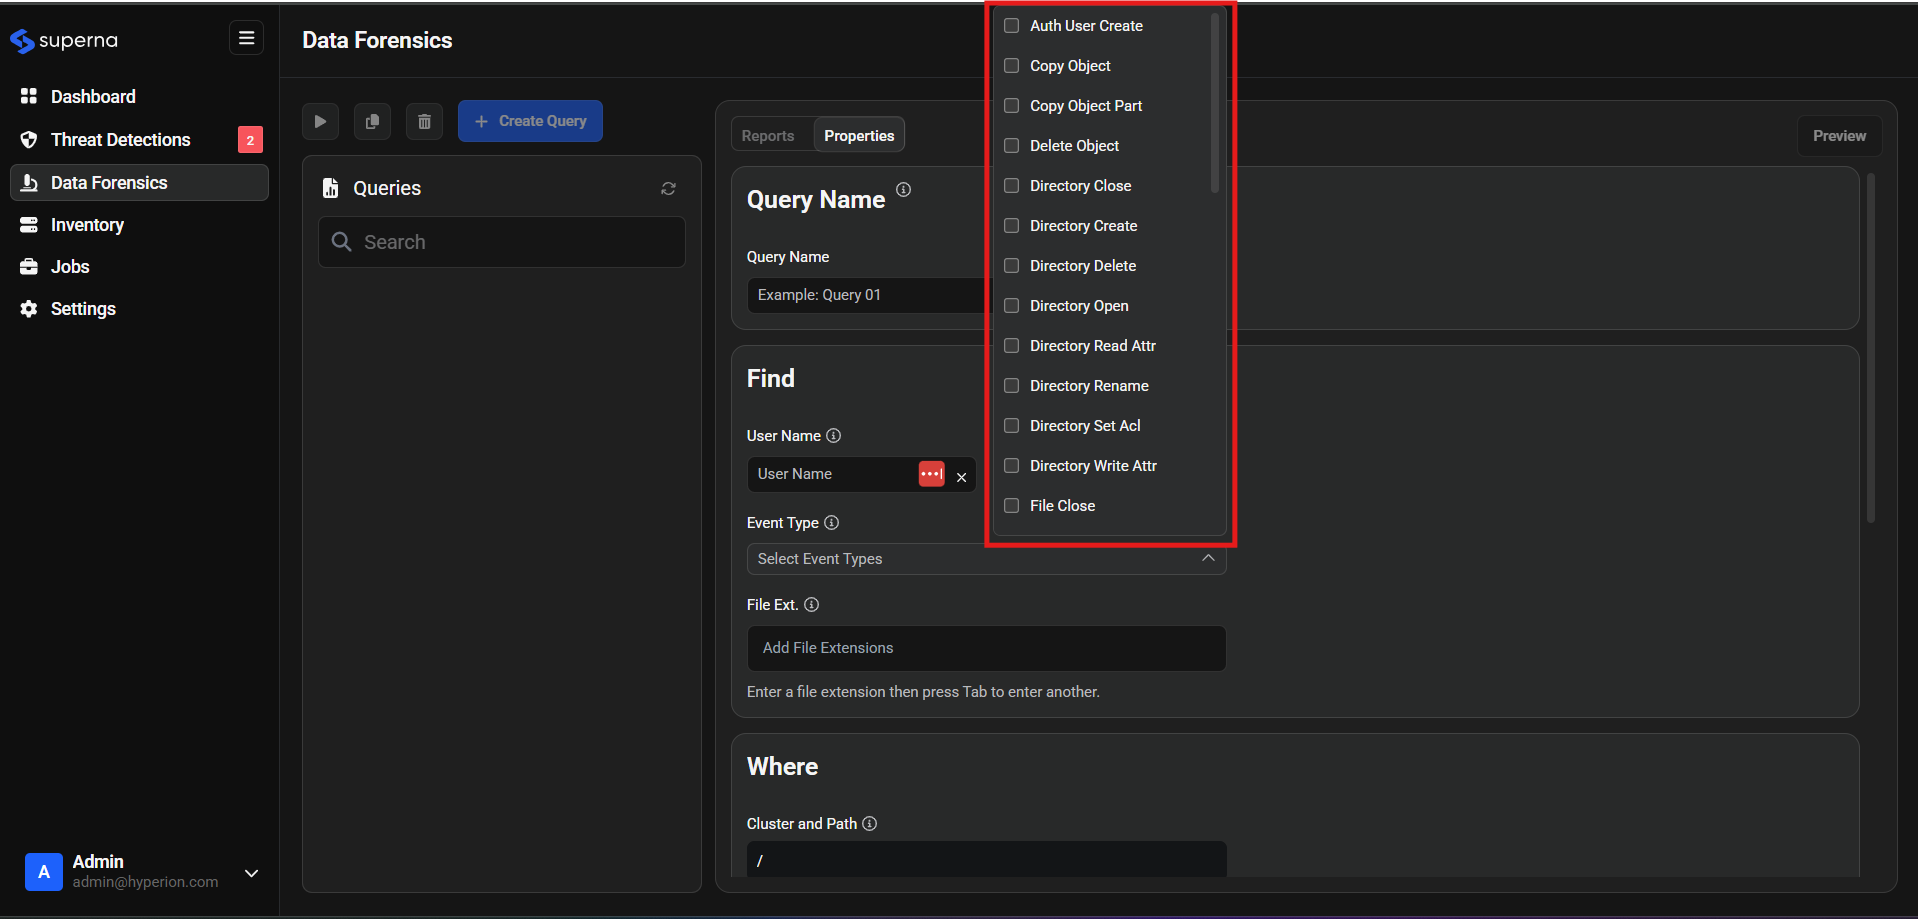Click the Preview button
This screenshot has width=1918, height=919.
click(x=1839, y=136)
